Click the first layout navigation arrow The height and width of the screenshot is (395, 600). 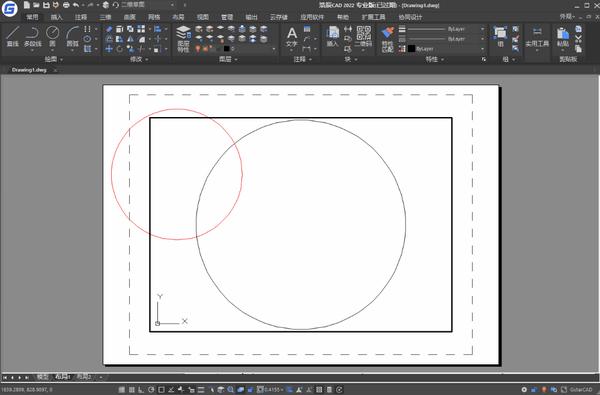(x=5, y=377)
